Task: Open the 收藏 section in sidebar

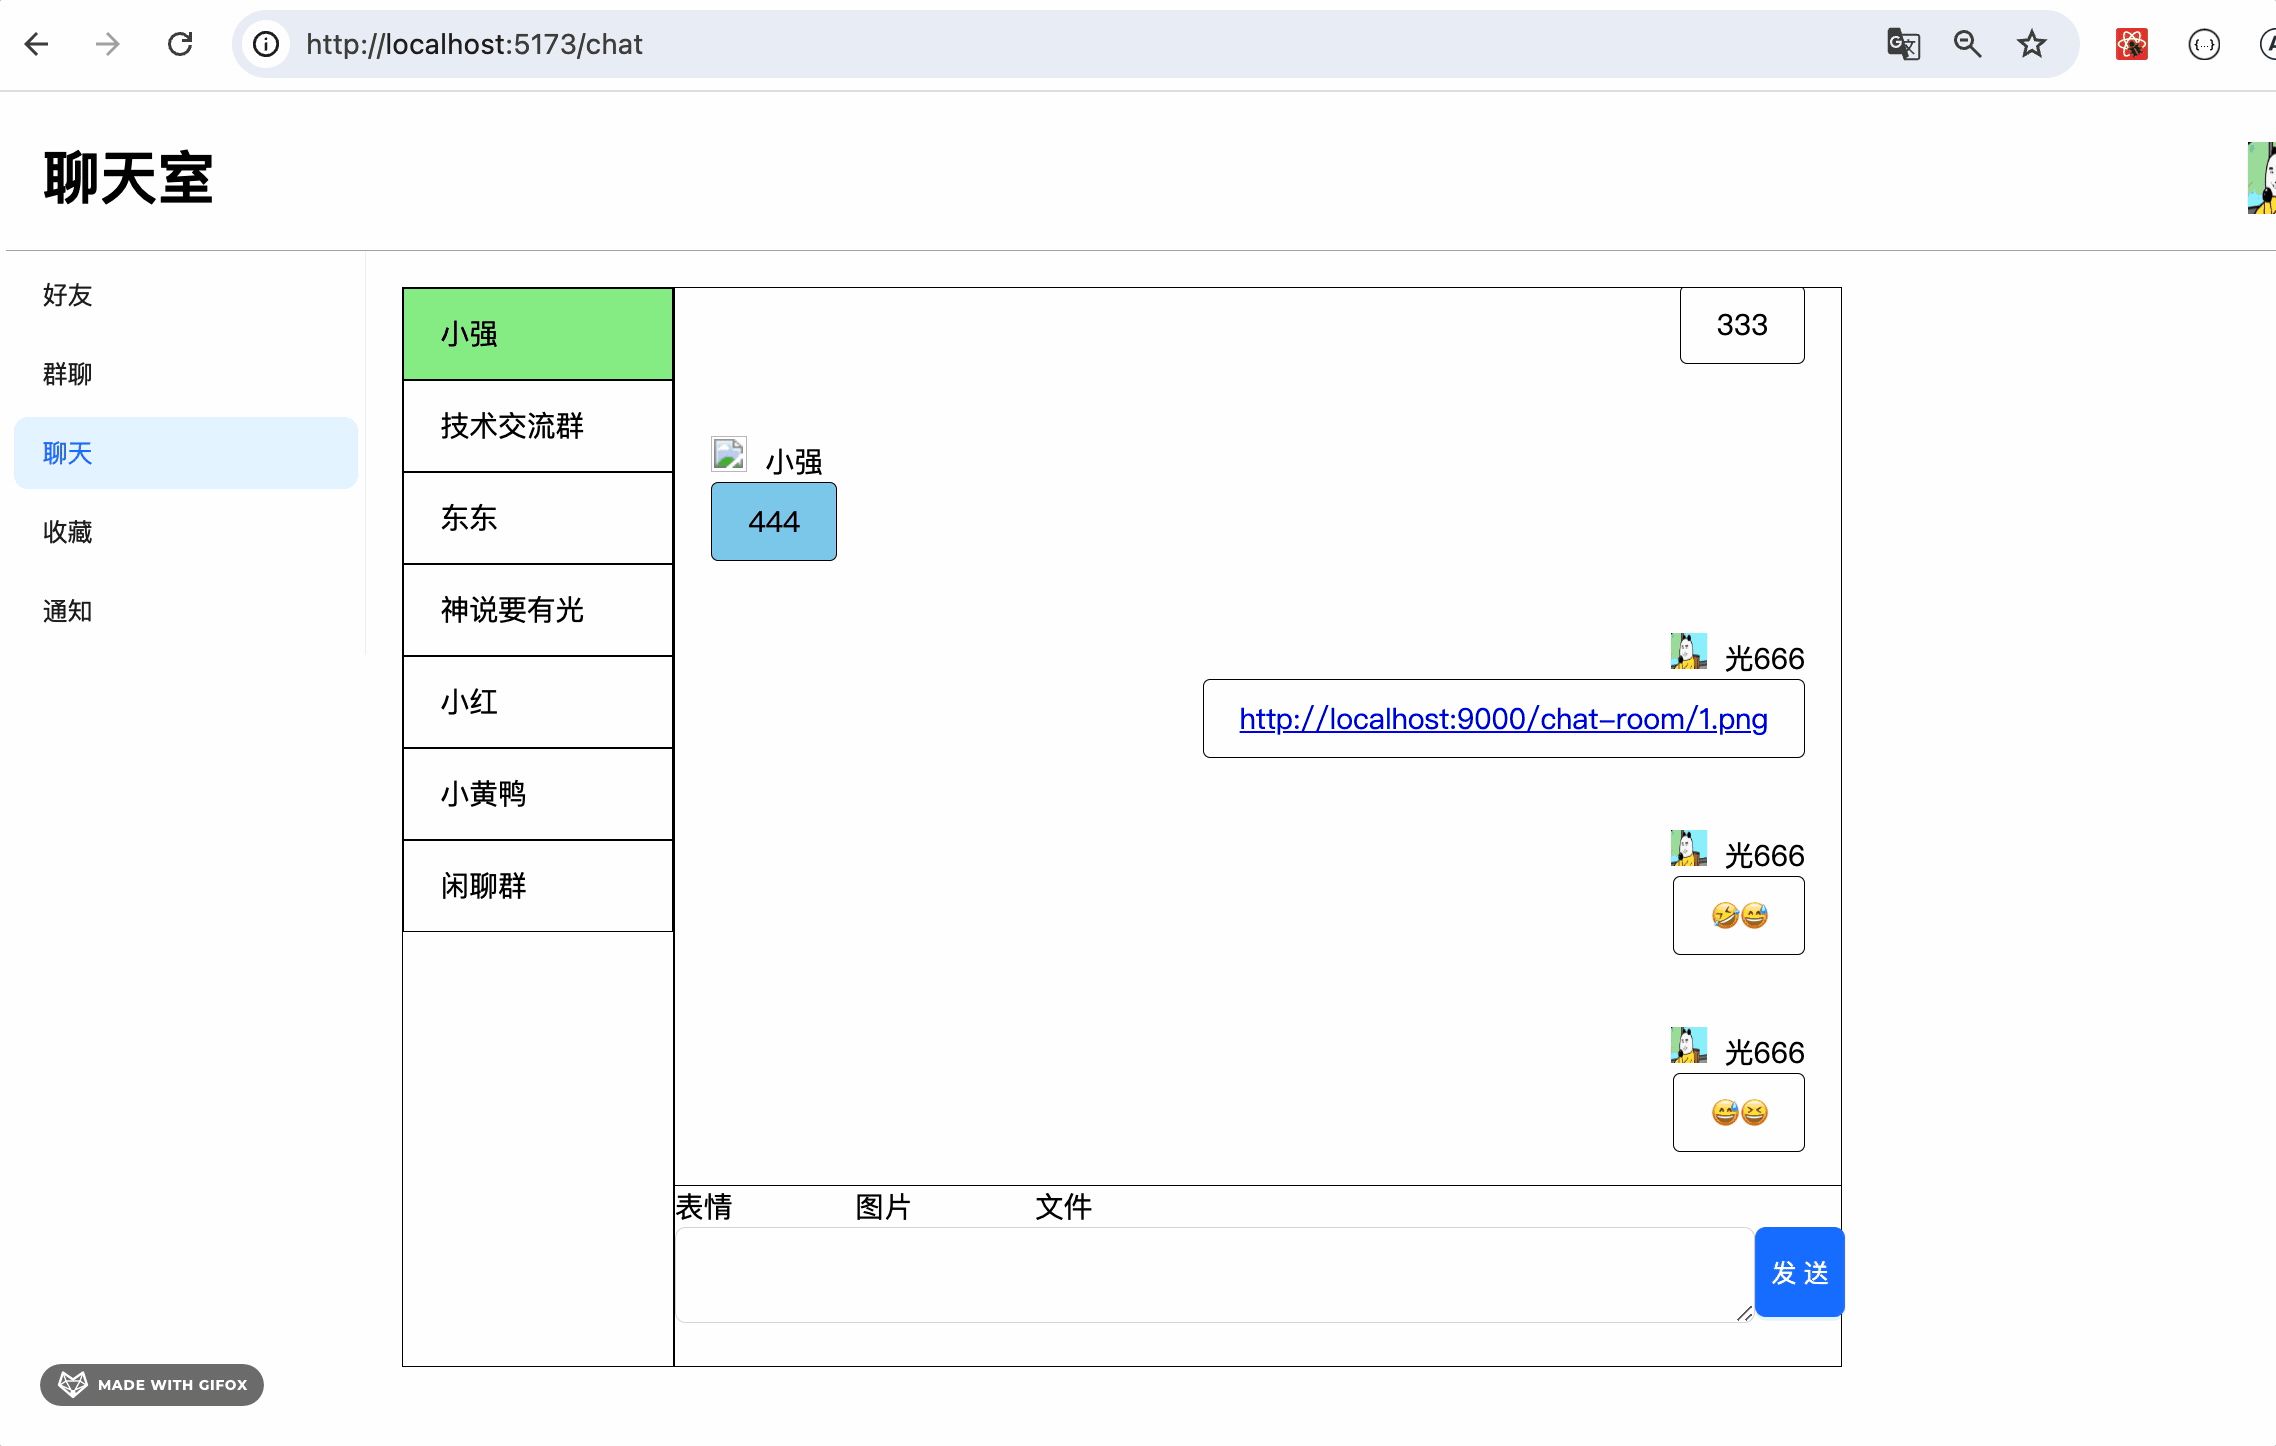Action: coord(68,532)
